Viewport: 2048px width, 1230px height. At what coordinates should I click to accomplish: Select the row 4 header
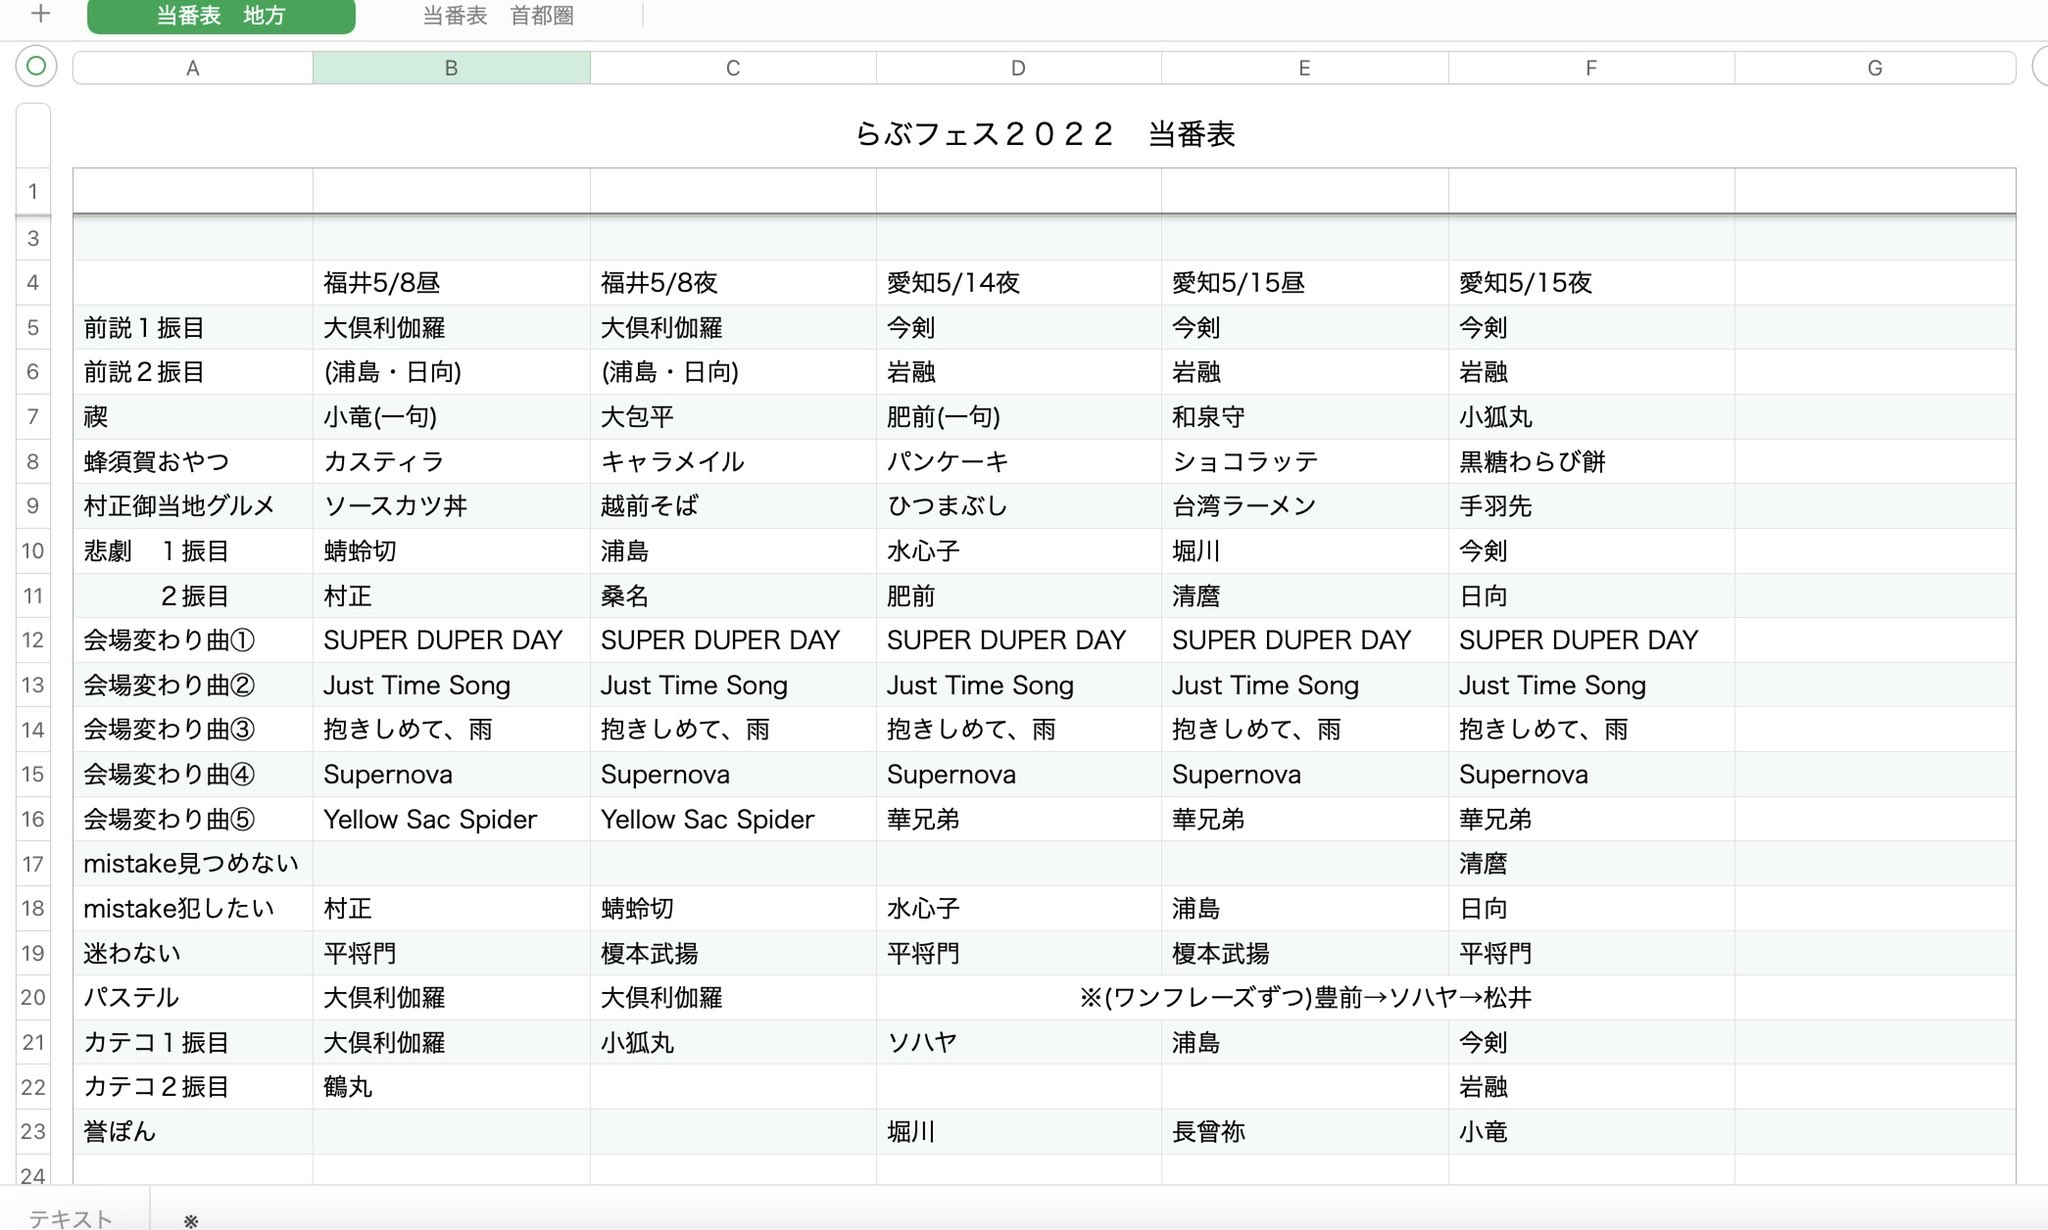coord(33,283)
